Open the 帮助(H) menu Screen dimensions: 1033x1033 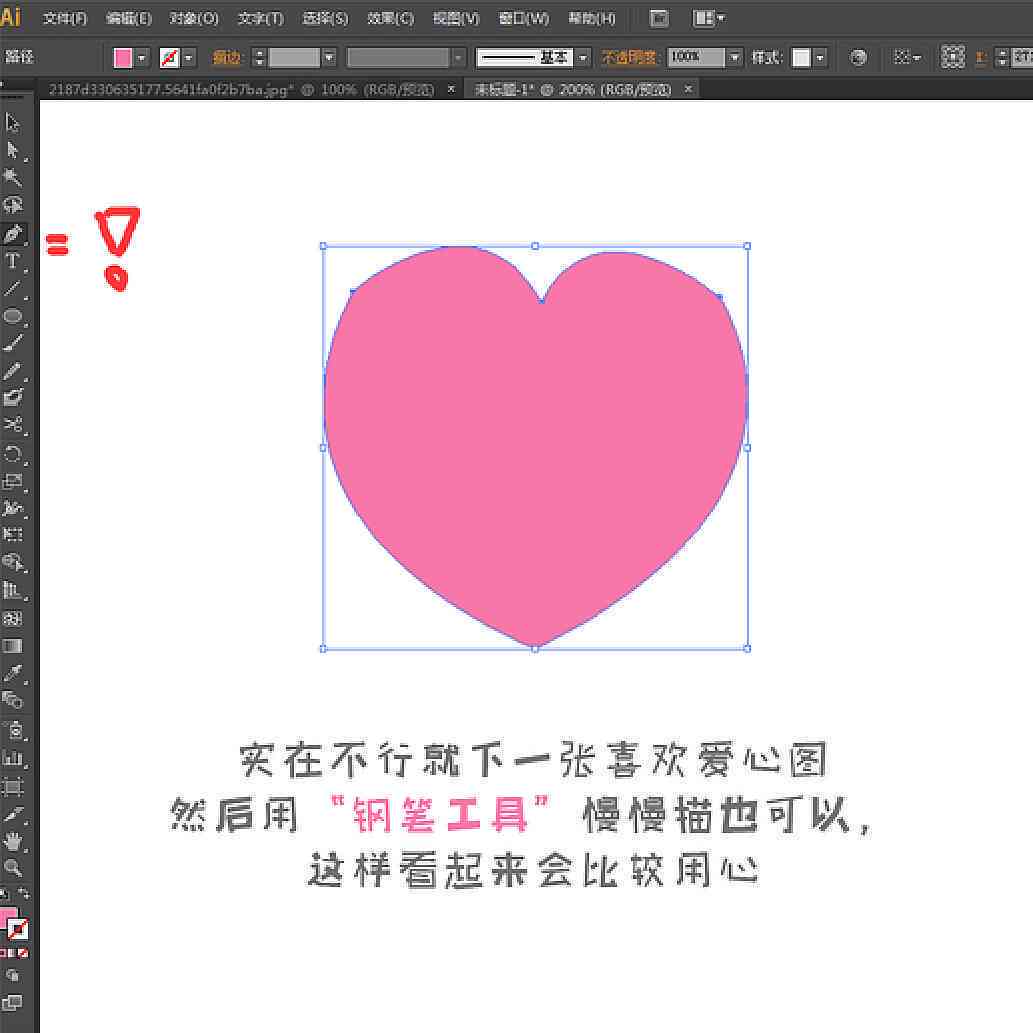point(592,18)
